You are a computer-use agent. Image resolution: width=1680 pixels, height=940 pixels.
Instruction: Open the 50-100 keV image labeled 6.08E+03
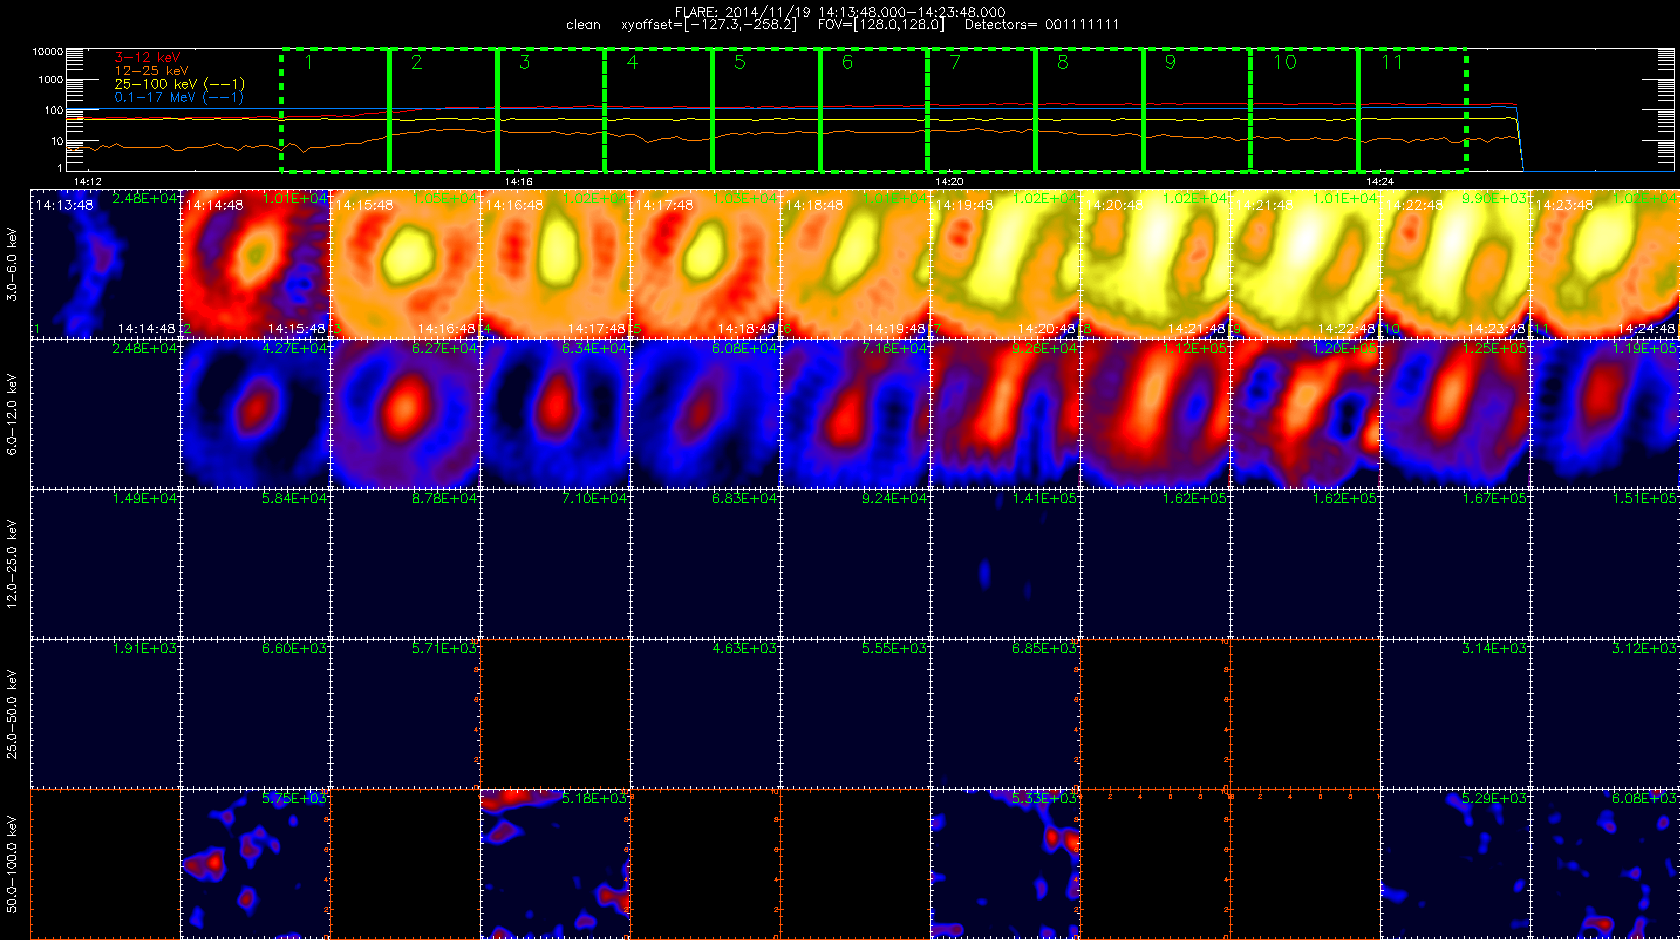tap(1605, 864)
